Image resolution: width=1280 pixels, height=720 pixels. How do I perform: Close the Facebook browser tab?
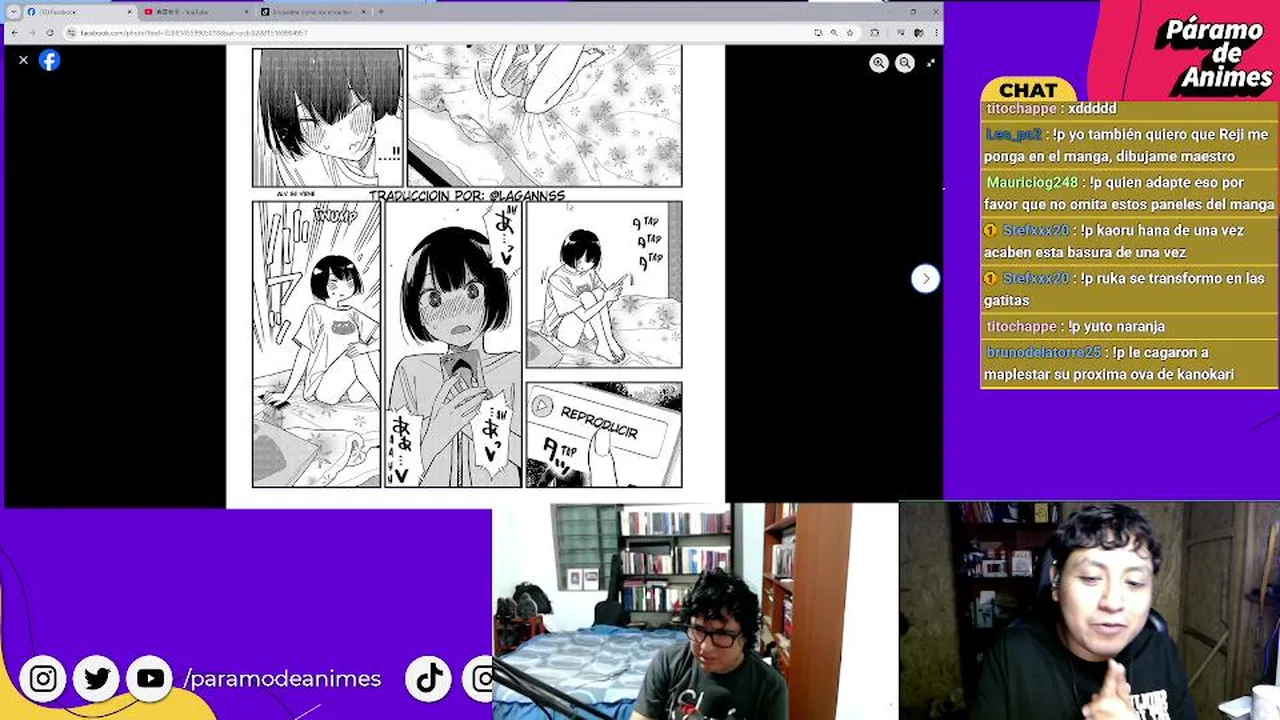[x=129, y=12]
